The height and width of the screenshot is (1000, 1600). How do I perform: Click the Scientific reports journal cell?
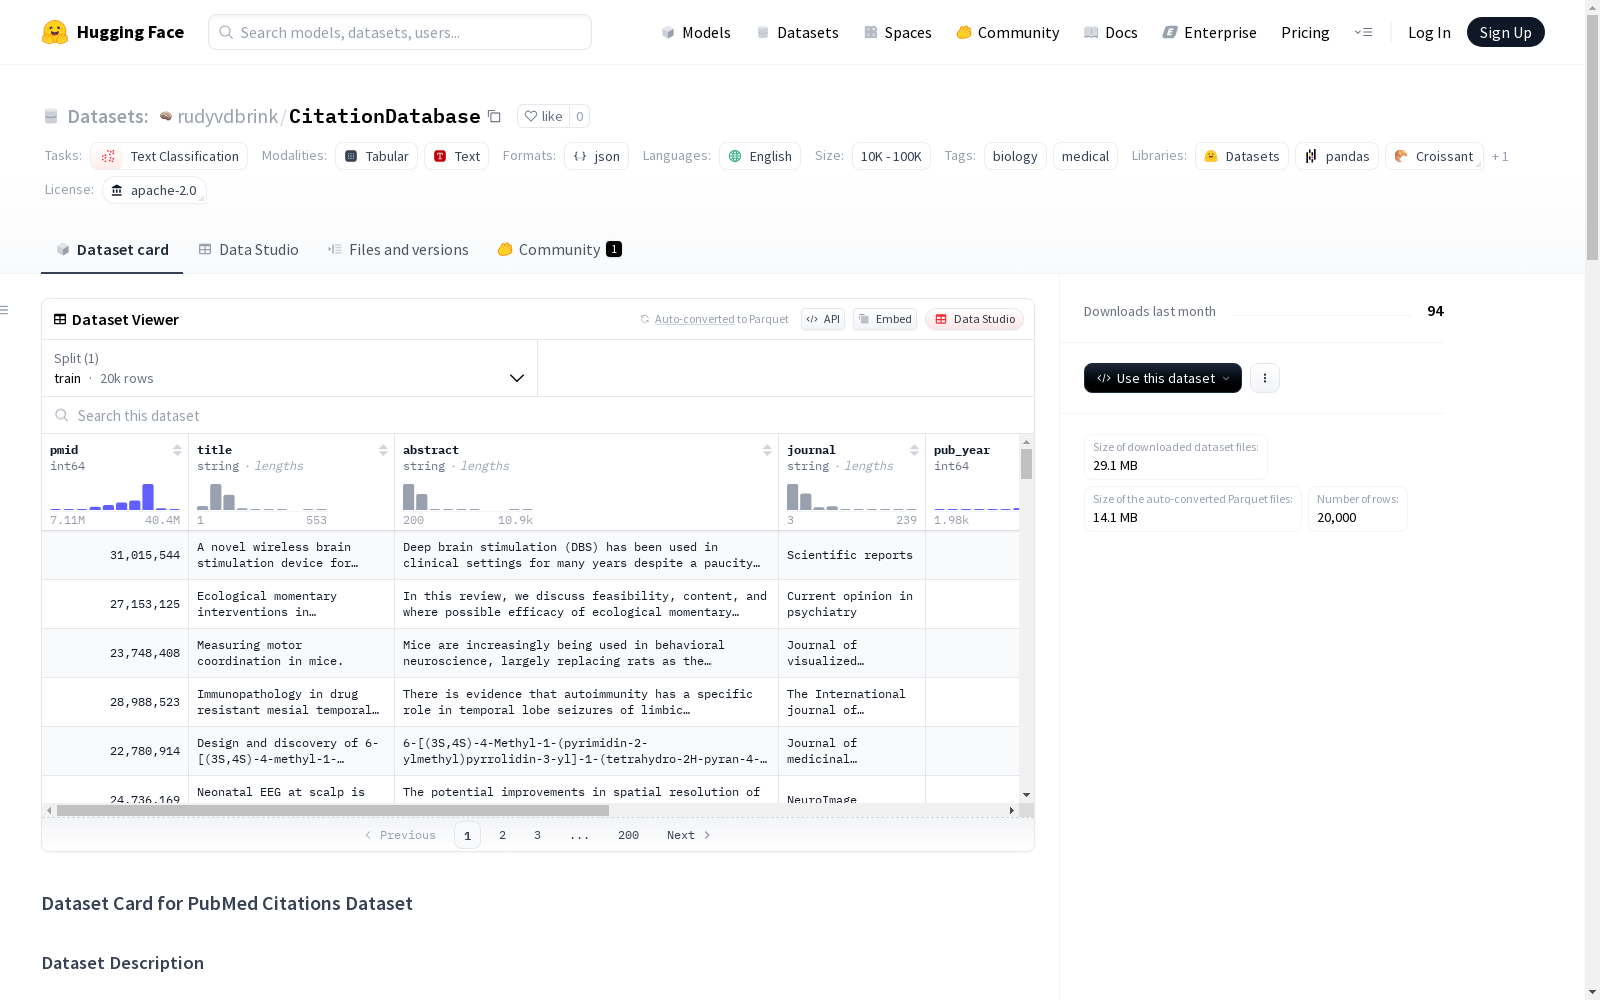850,555
